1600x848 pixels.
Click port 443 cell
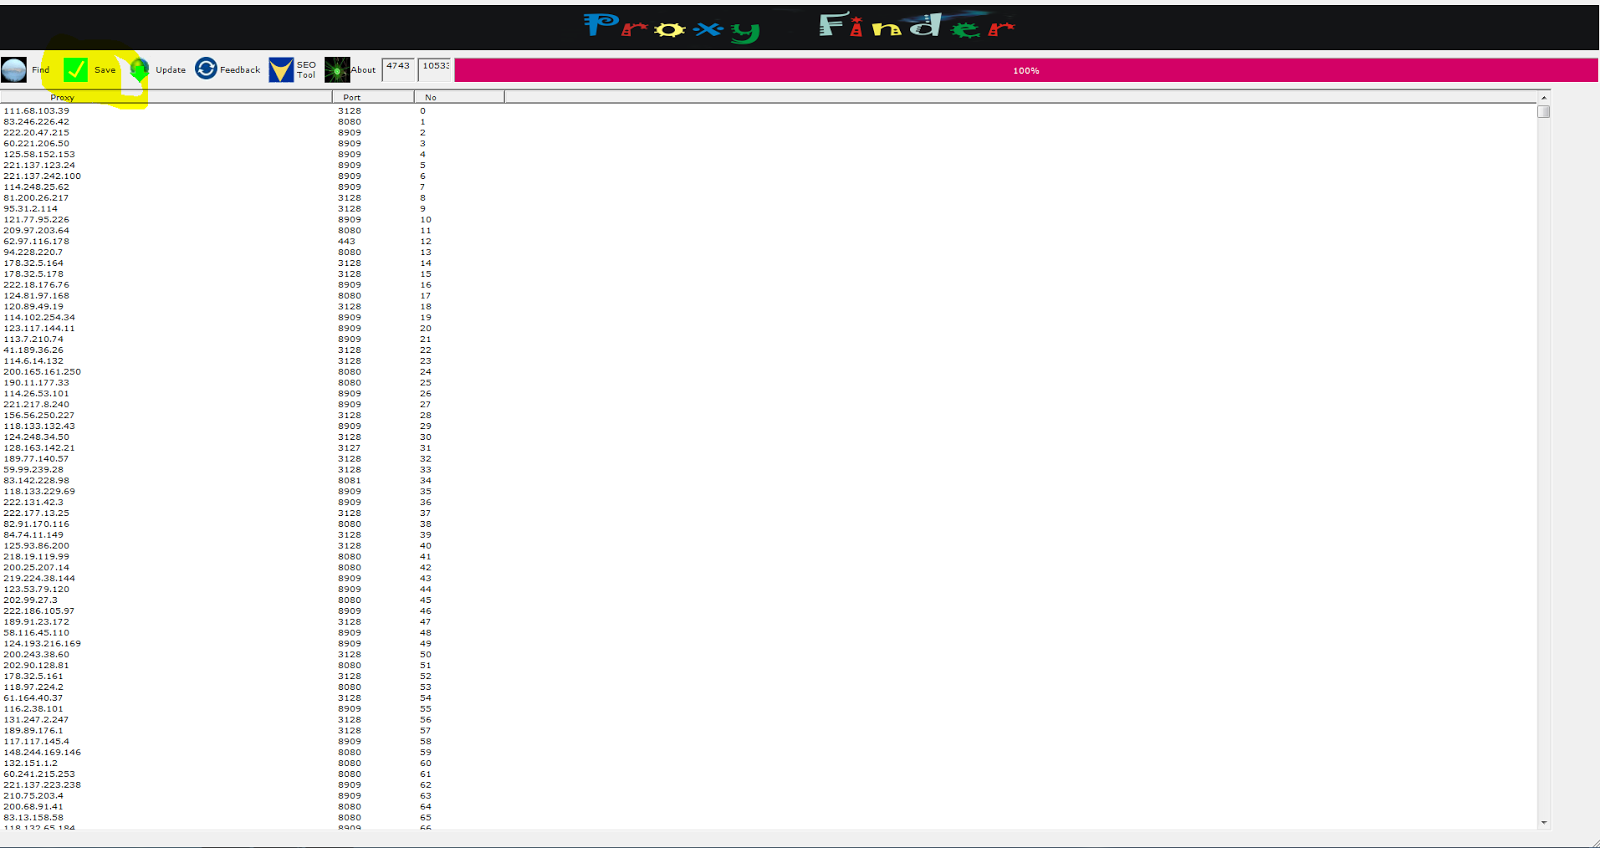pyautogui.click(x=347, y=242)
